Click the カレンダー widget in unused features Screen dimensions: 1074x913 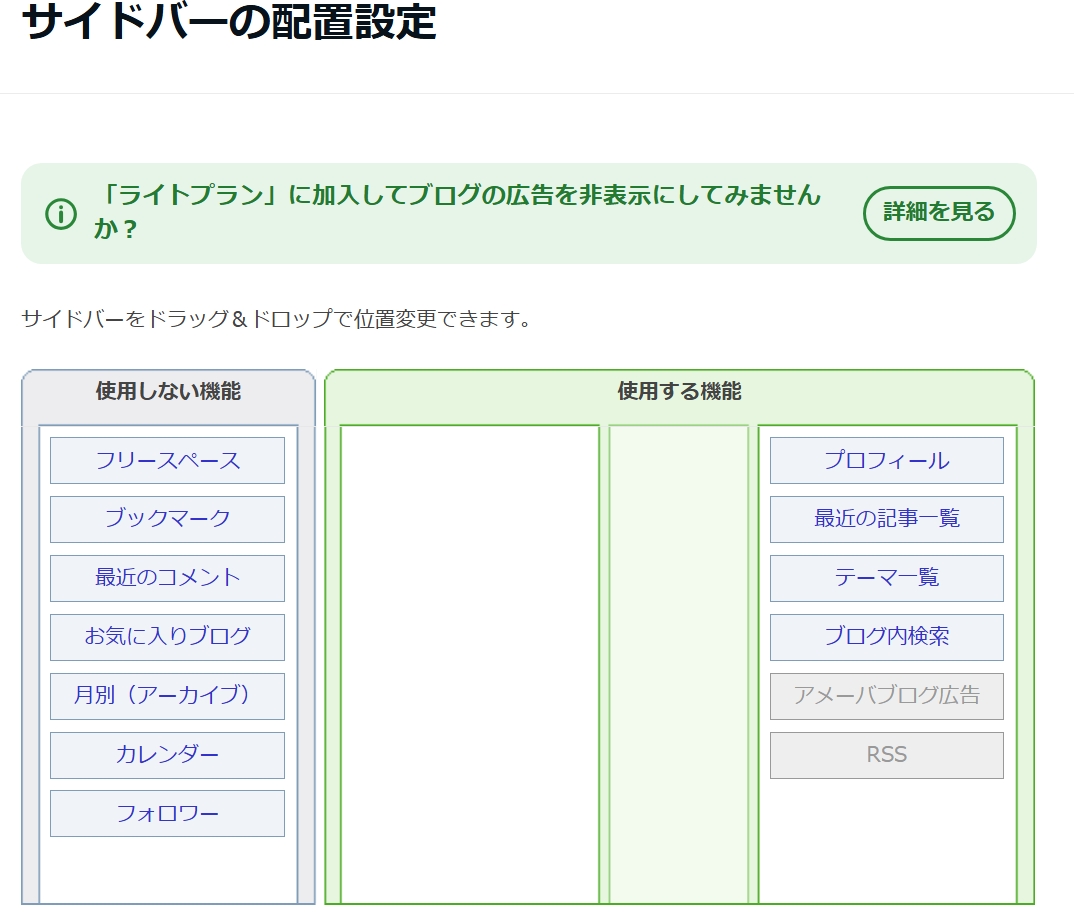(166, 755)
